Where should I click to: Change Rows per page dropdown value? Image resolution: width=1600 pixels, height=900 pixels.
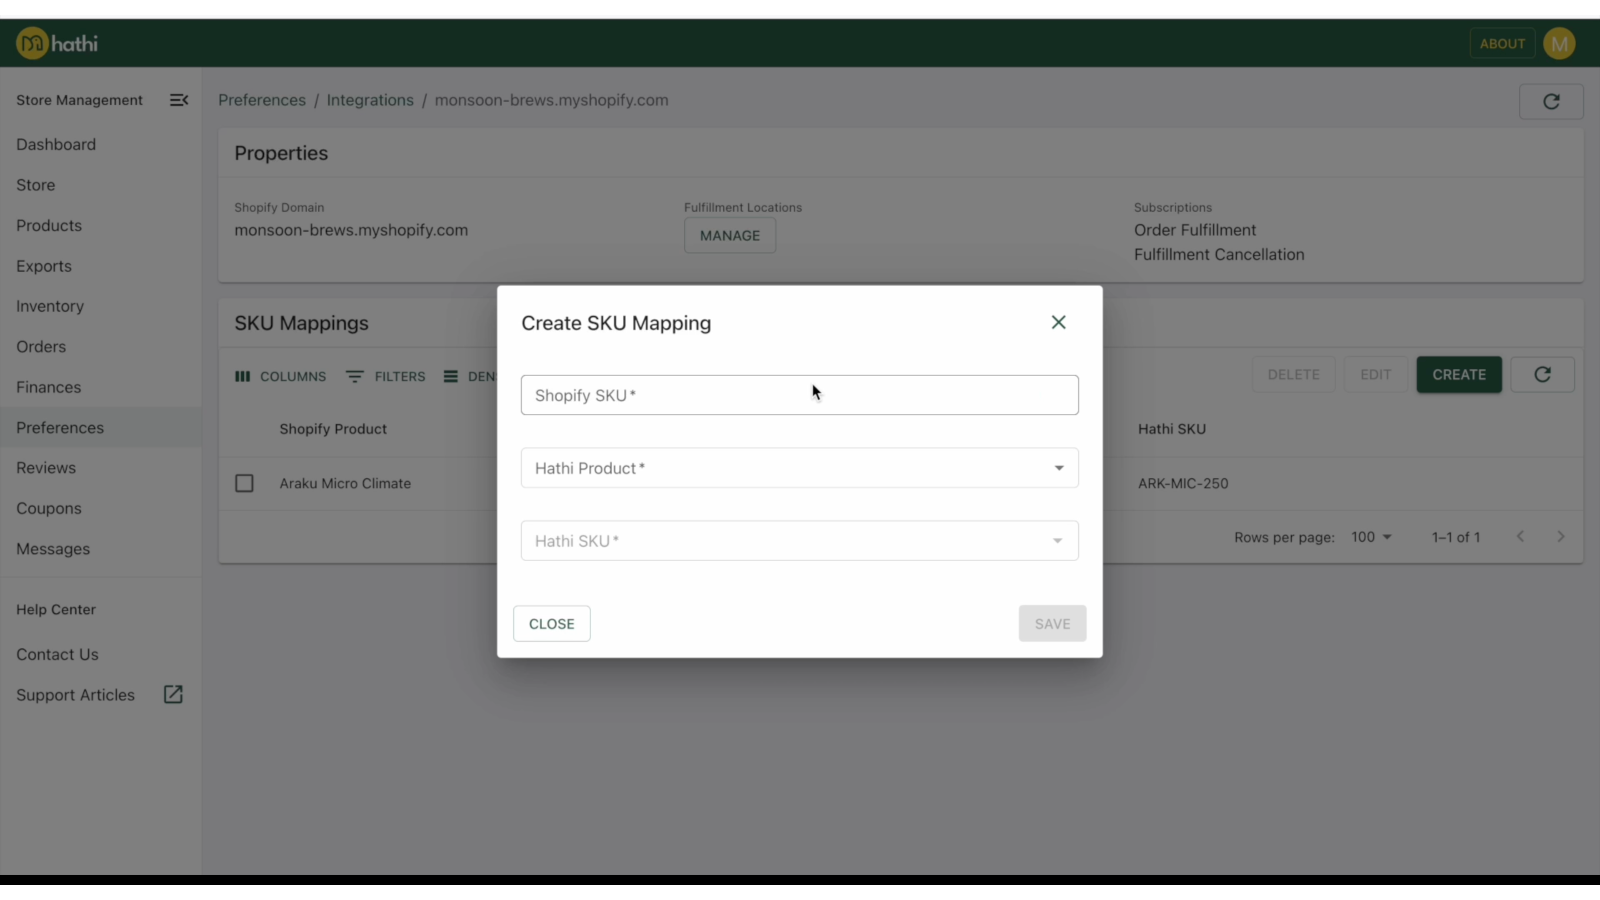(1371, 537)
